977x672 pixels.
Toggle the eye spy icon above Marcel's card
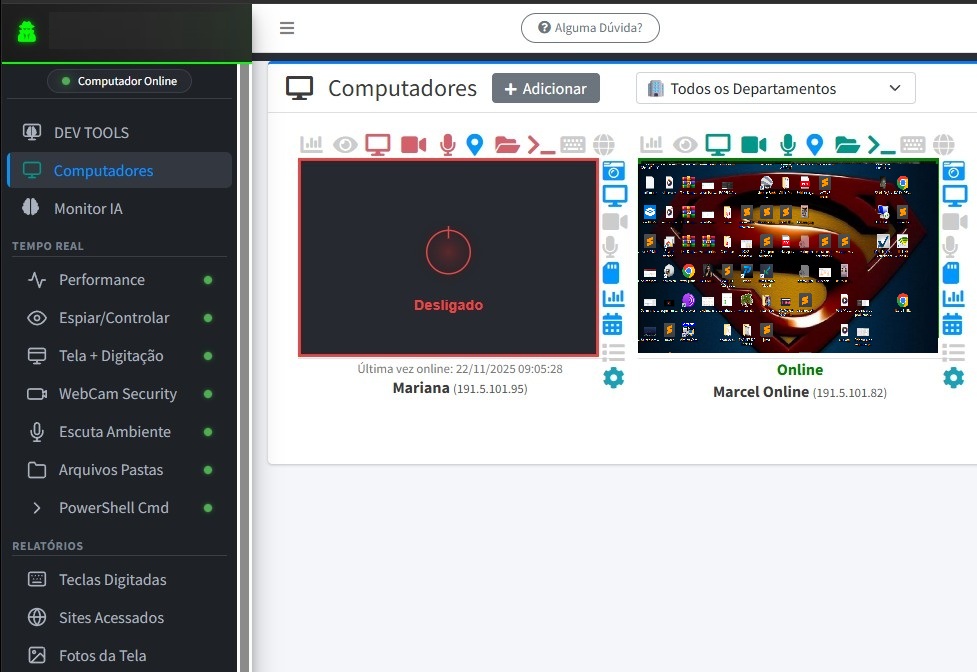686,144
